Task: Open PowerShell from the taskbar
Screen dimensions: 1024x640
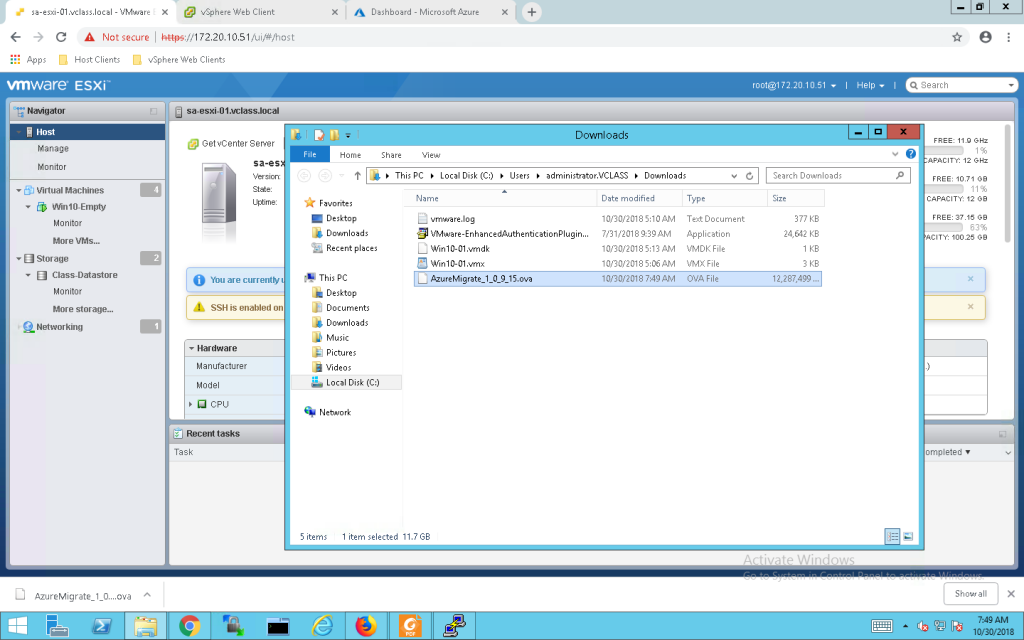Action: pos(102,626)
